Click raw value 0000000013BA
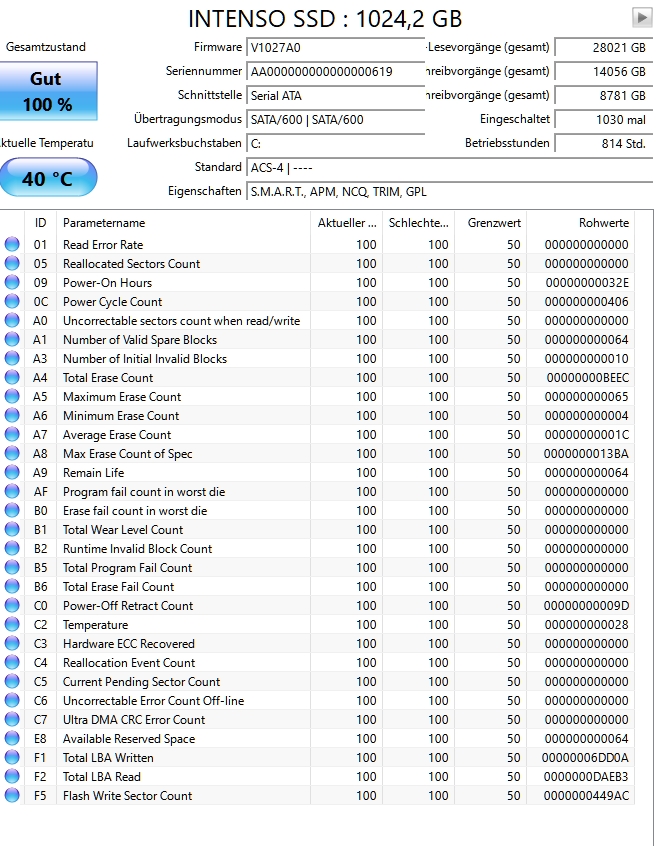Image resolution: width=656 pixels, height=846 pixels. point(586,453)
